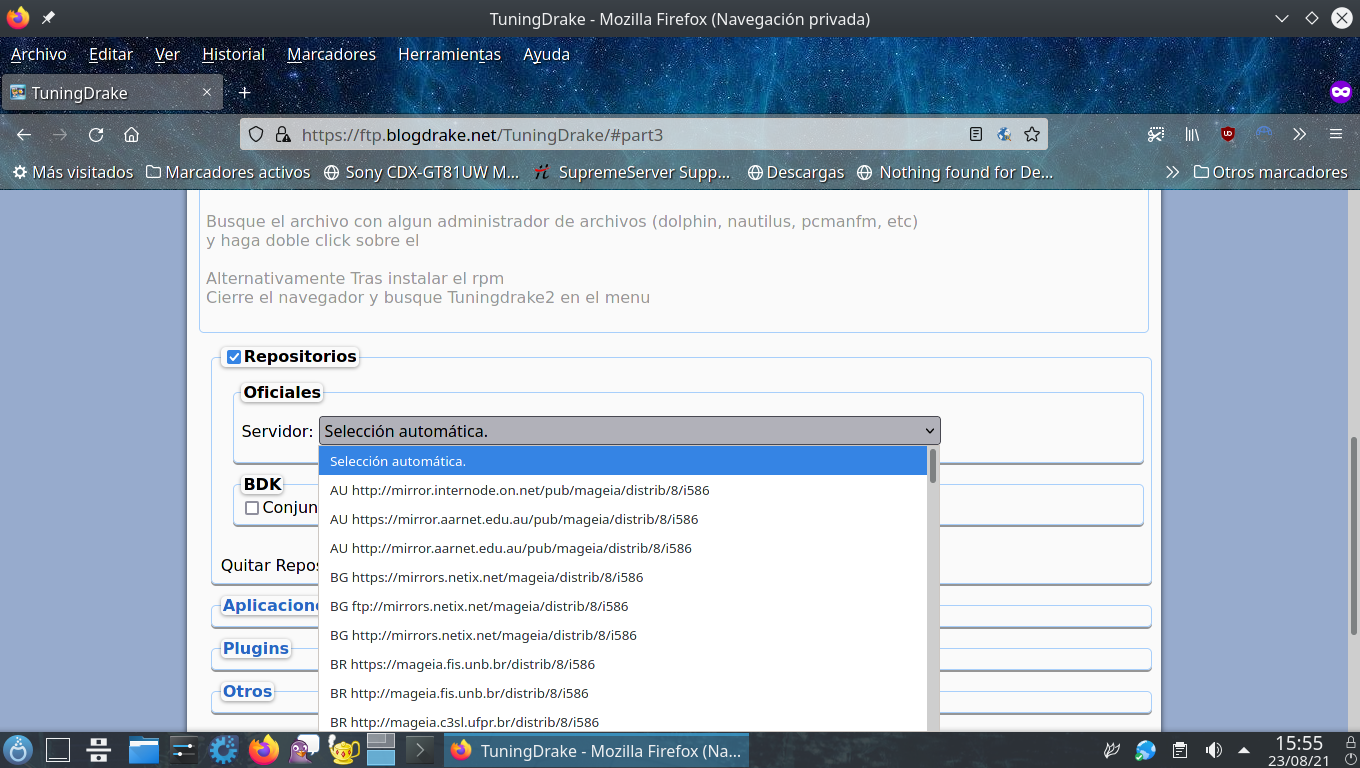The width and height of the screenshot is (1360, 768).
Task: Select AU http://mirror.aarnet.edu.au mirror
Action: [623, 548]
